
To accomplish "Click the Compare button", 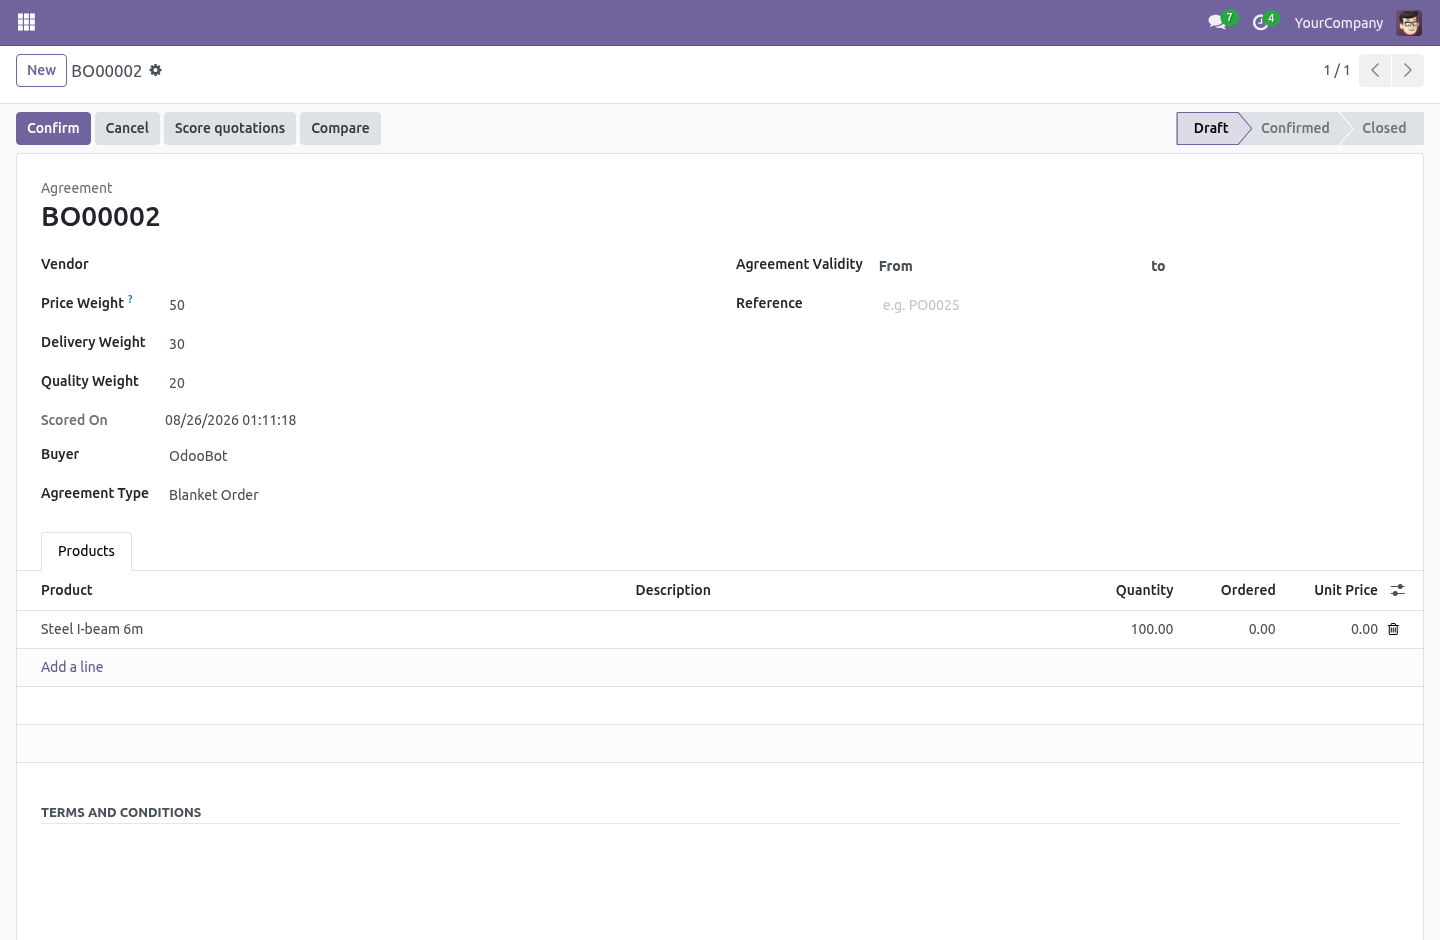I will point(340,128).
